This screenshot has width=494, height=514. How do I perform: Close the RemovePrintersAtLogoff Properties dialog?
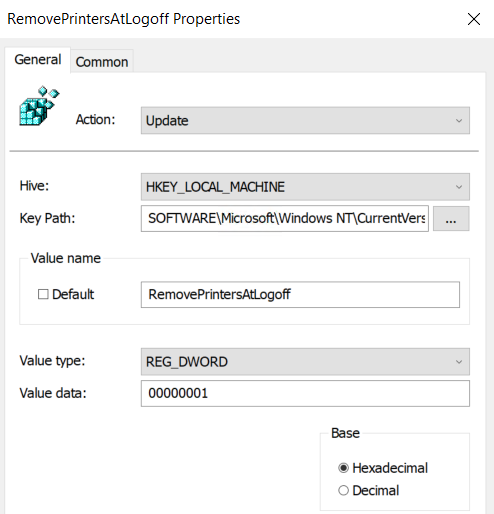(474, 19)
